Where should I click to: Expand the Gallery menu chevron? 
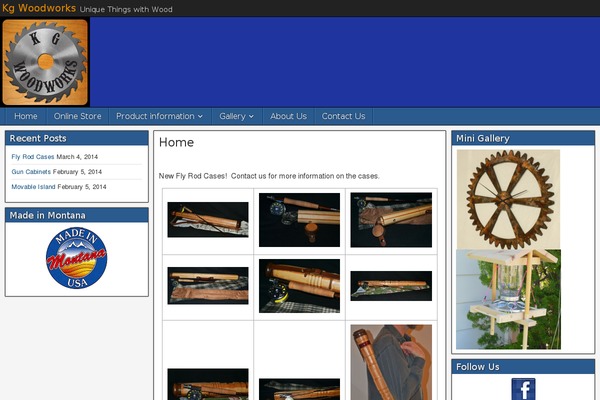tap(251, 116)
